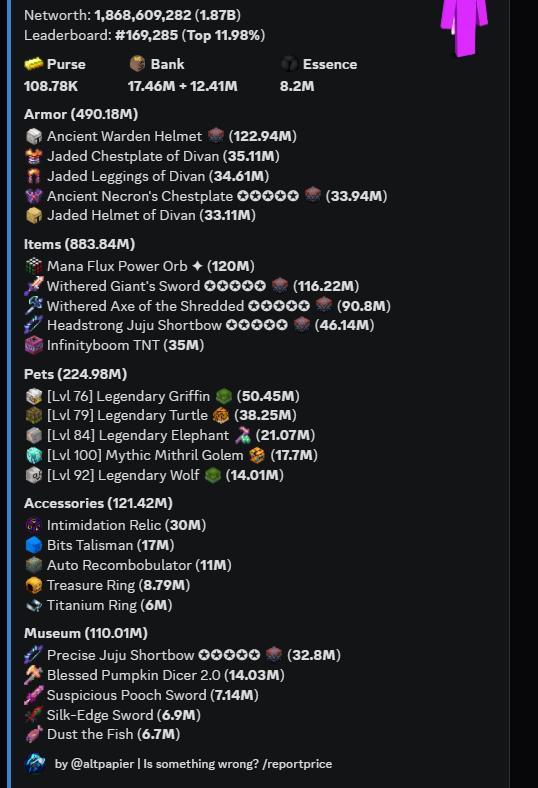Click the Mythic Mithril Golem icon

coord(34,455)
